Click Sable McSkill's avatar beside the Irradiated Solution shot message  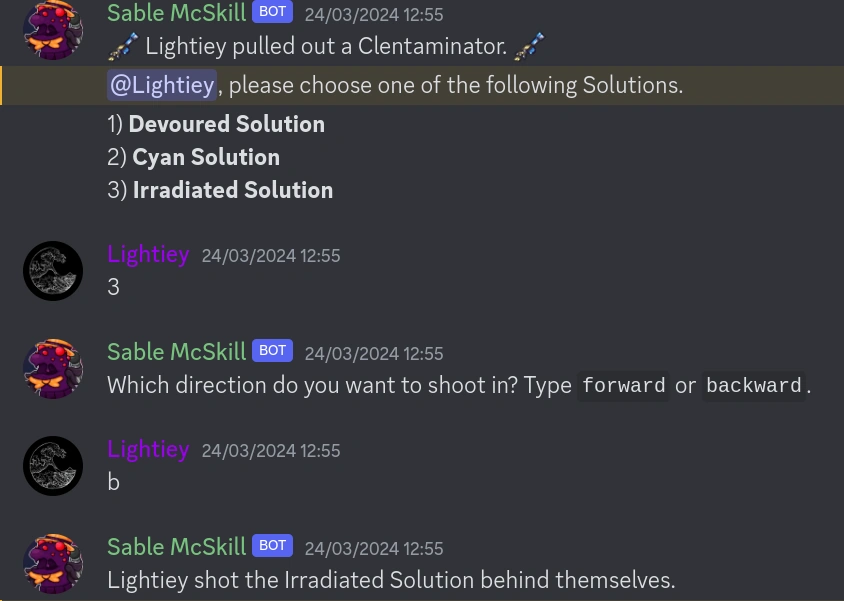click(x=53, y=563)
